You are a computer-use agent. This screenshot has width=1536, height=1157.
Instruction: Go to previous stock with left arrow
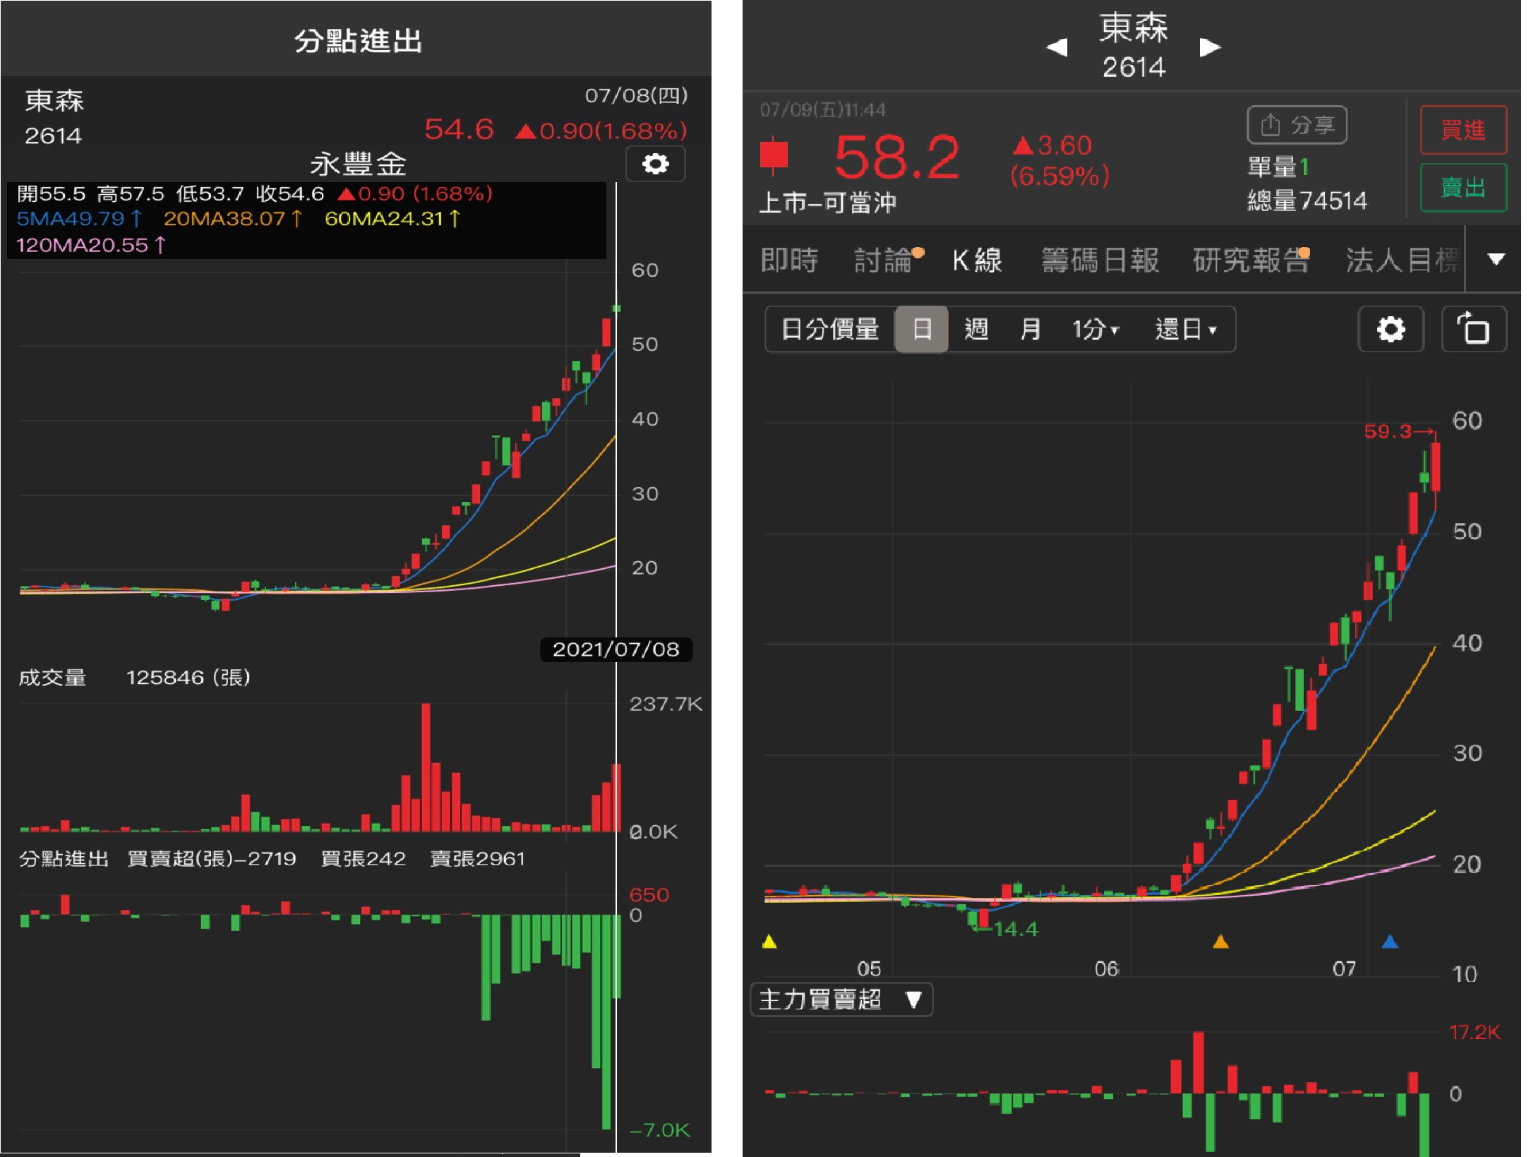pos(1056,47)
